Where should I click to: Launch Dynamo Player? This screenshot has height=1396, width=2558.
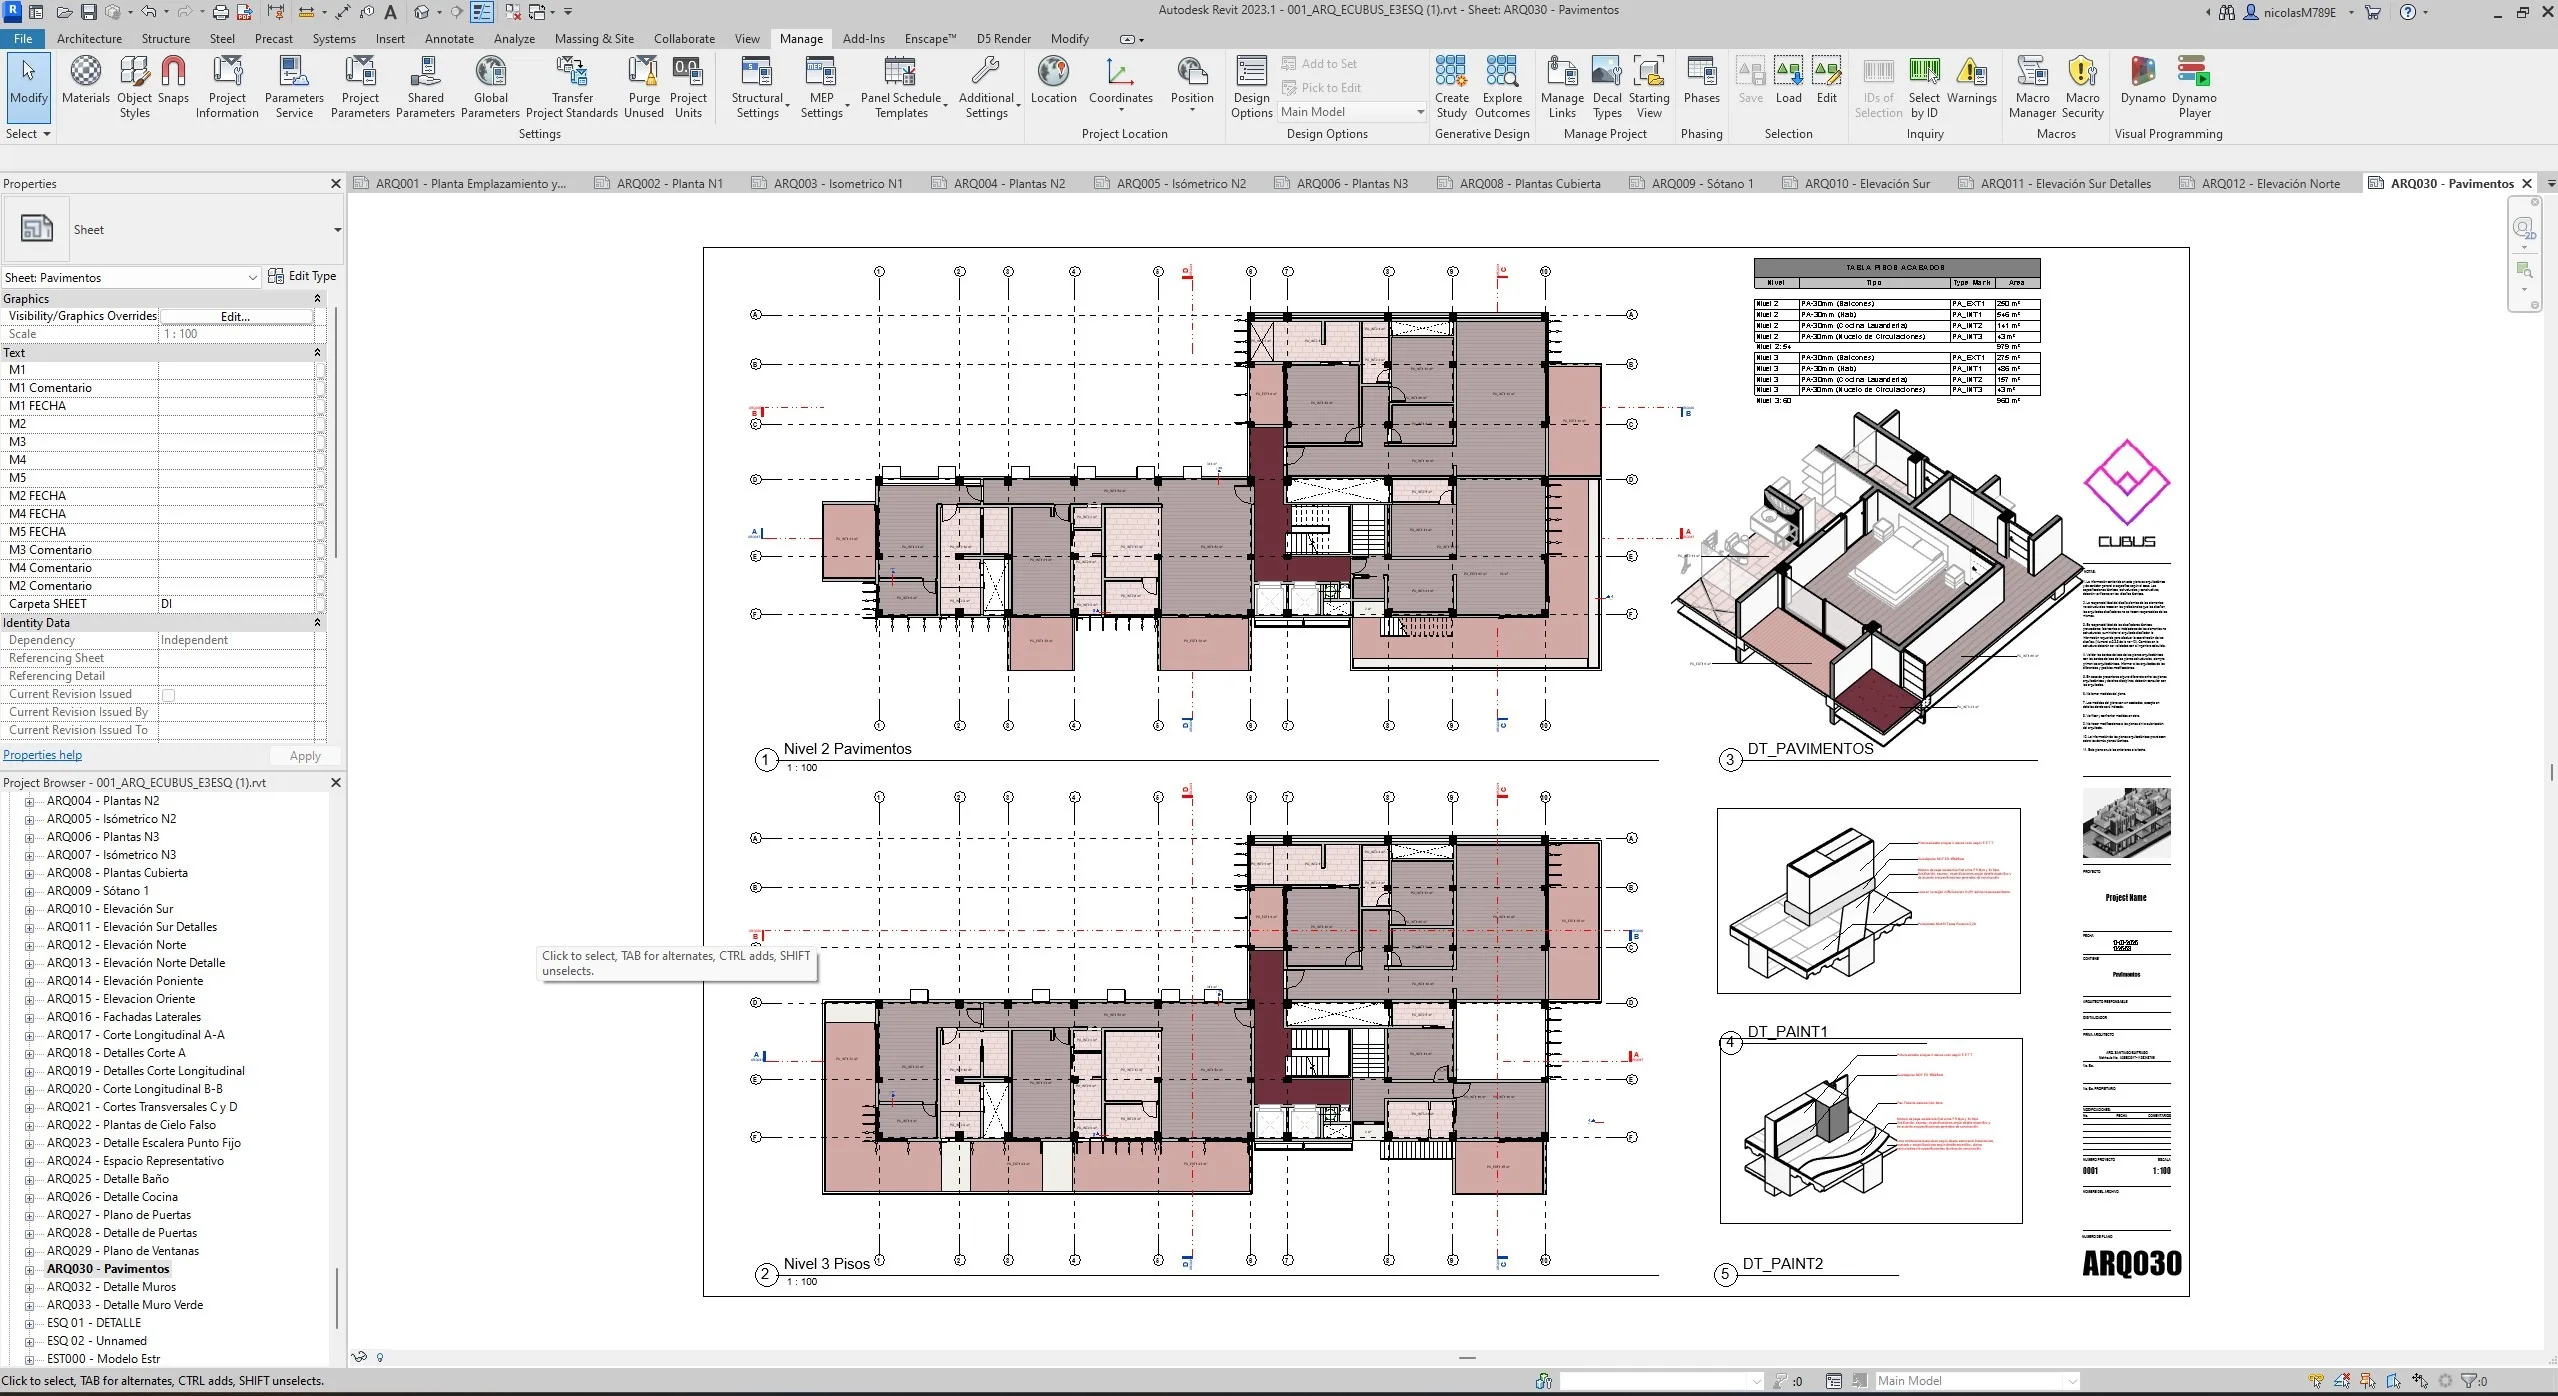pos(2194,87)
